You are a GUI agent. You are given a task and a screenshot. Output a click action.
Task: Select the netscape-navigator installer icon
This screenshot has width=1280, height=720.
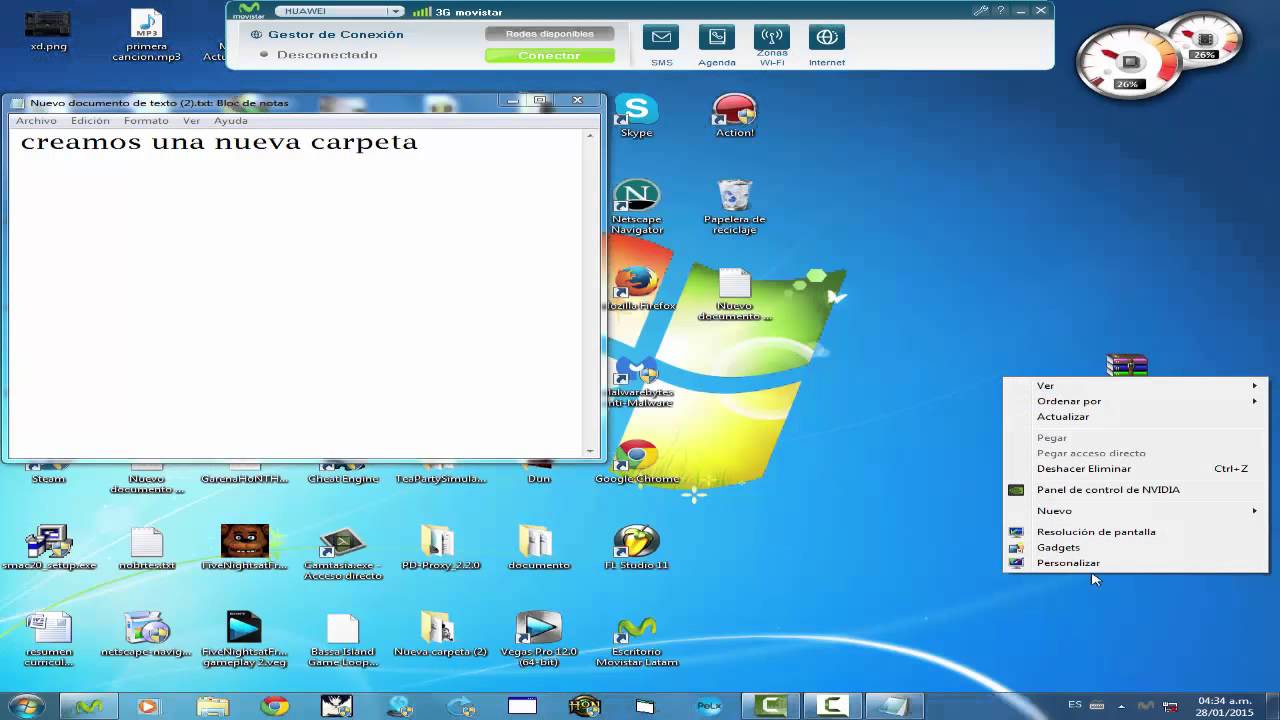click(146, 634)
